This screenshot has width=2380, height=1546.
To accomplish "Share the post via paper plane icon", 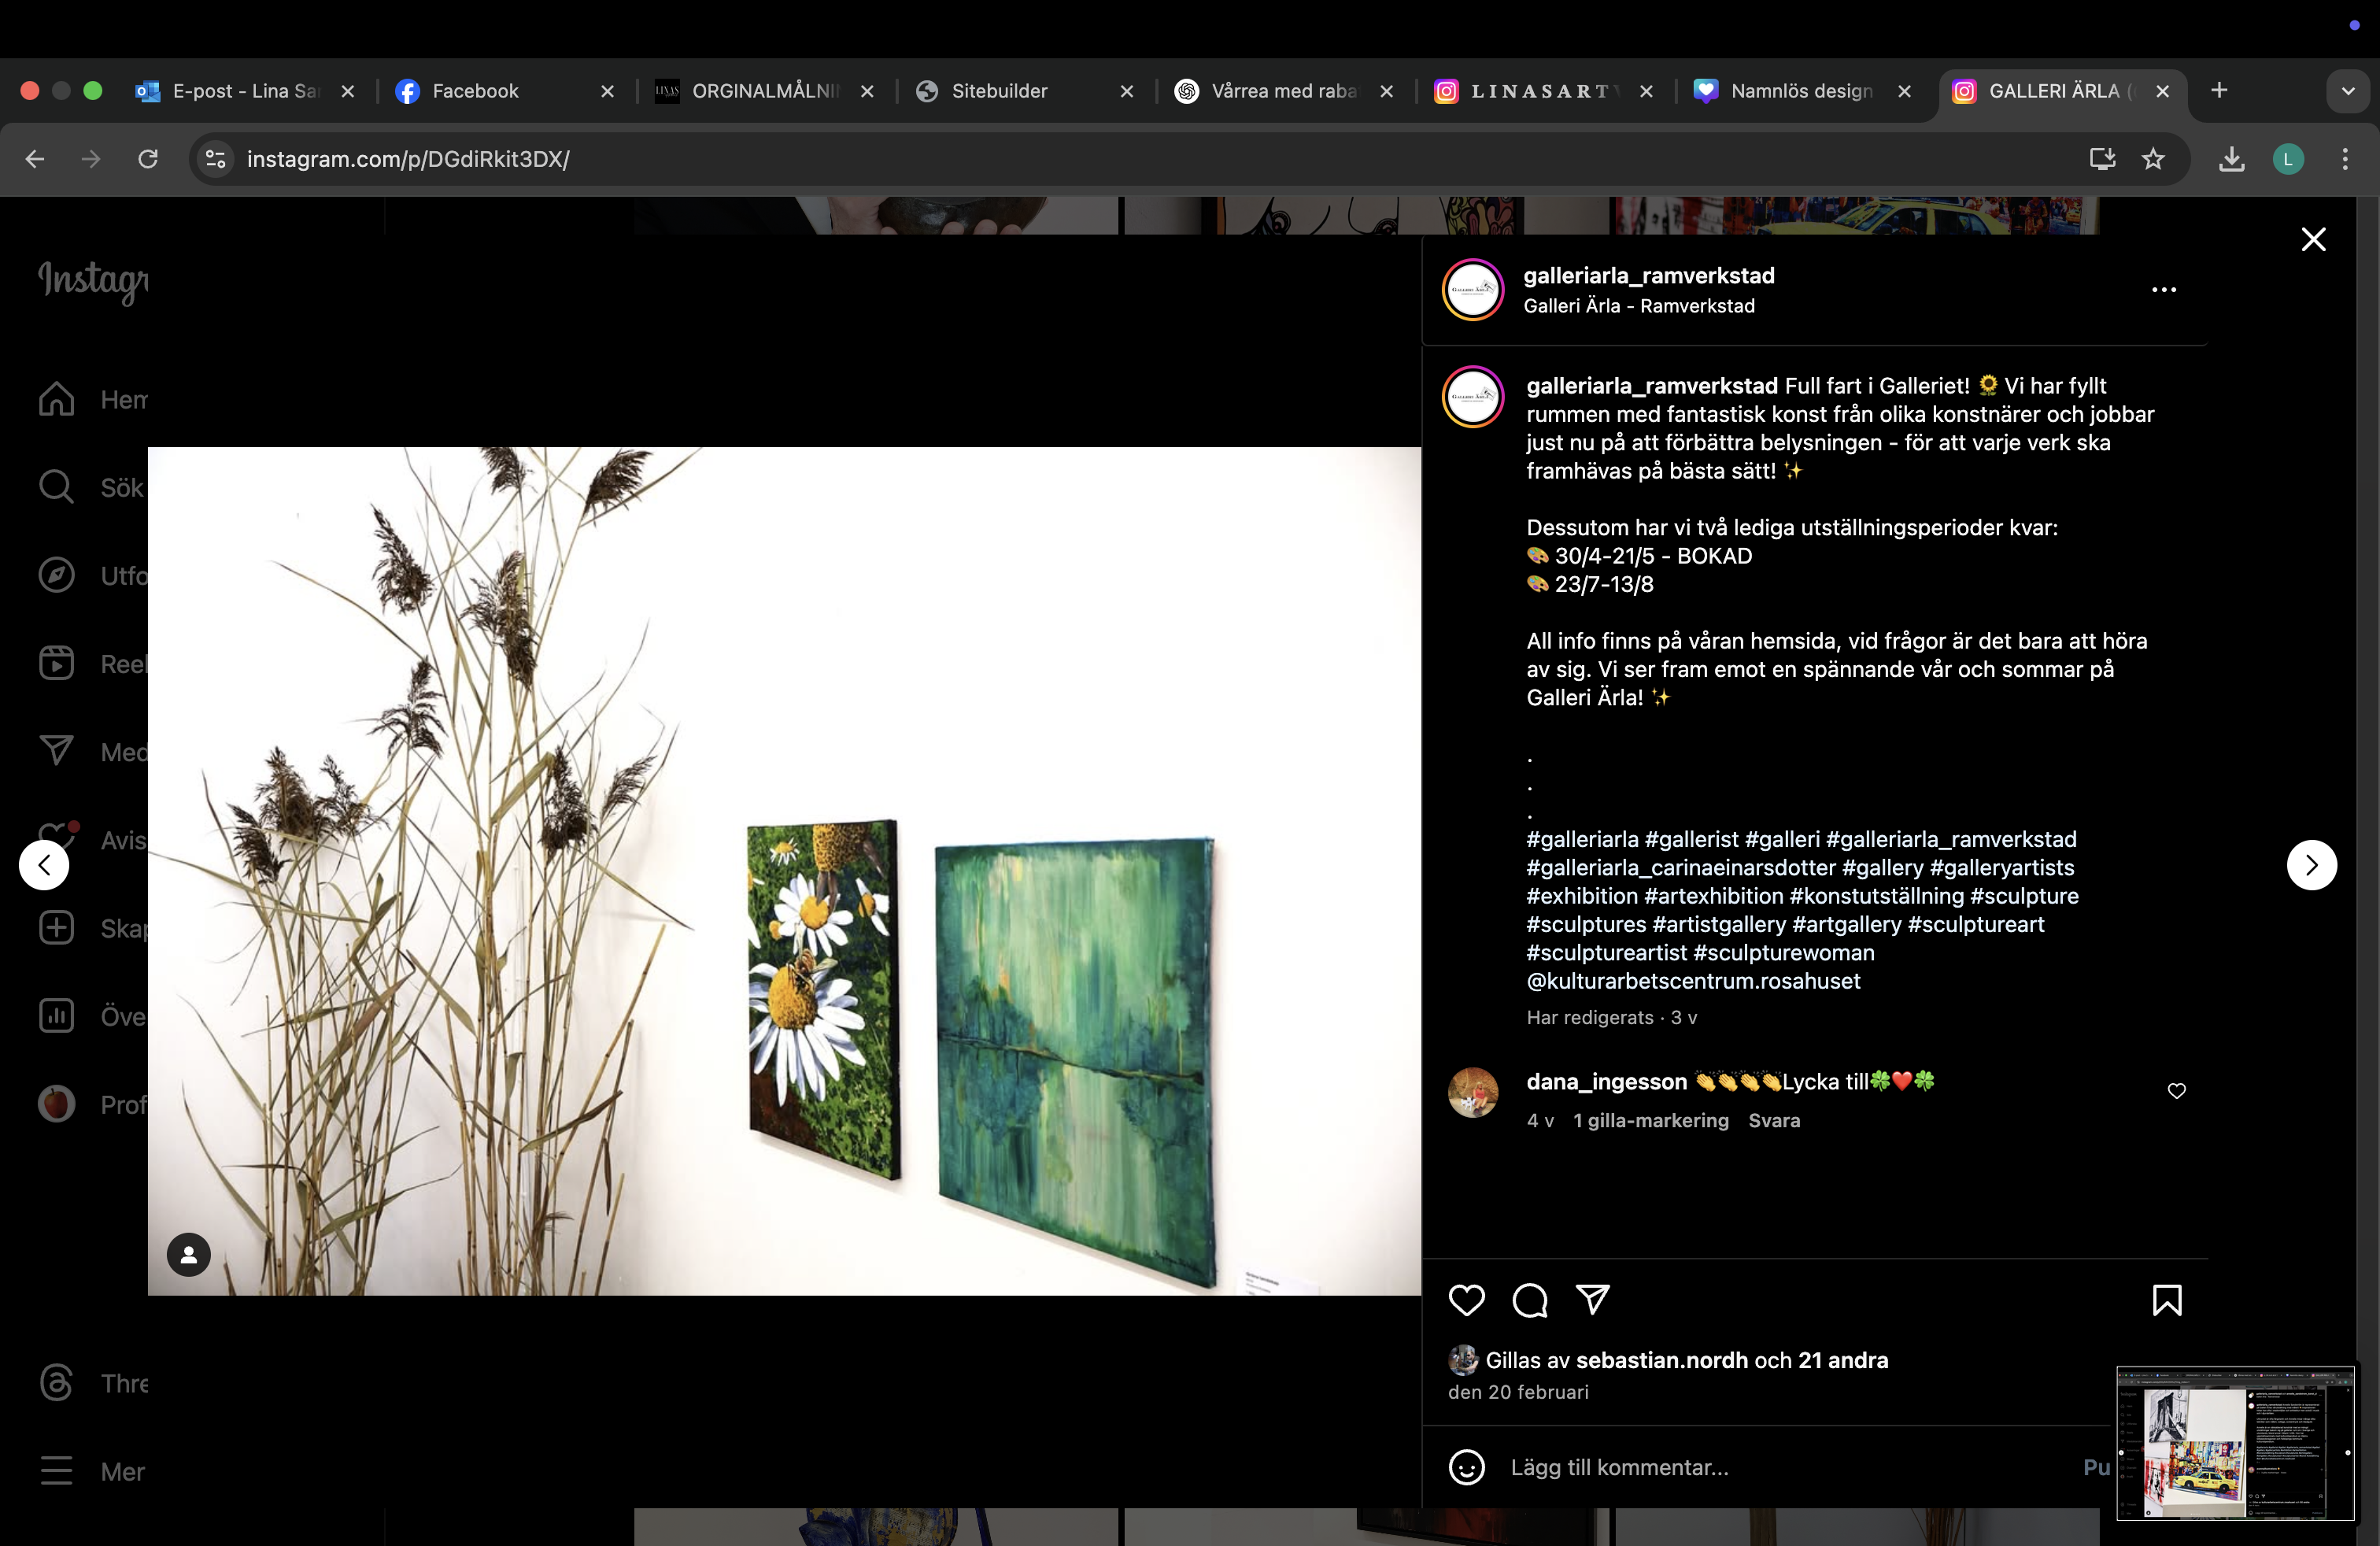I will click(1593, 1300).
